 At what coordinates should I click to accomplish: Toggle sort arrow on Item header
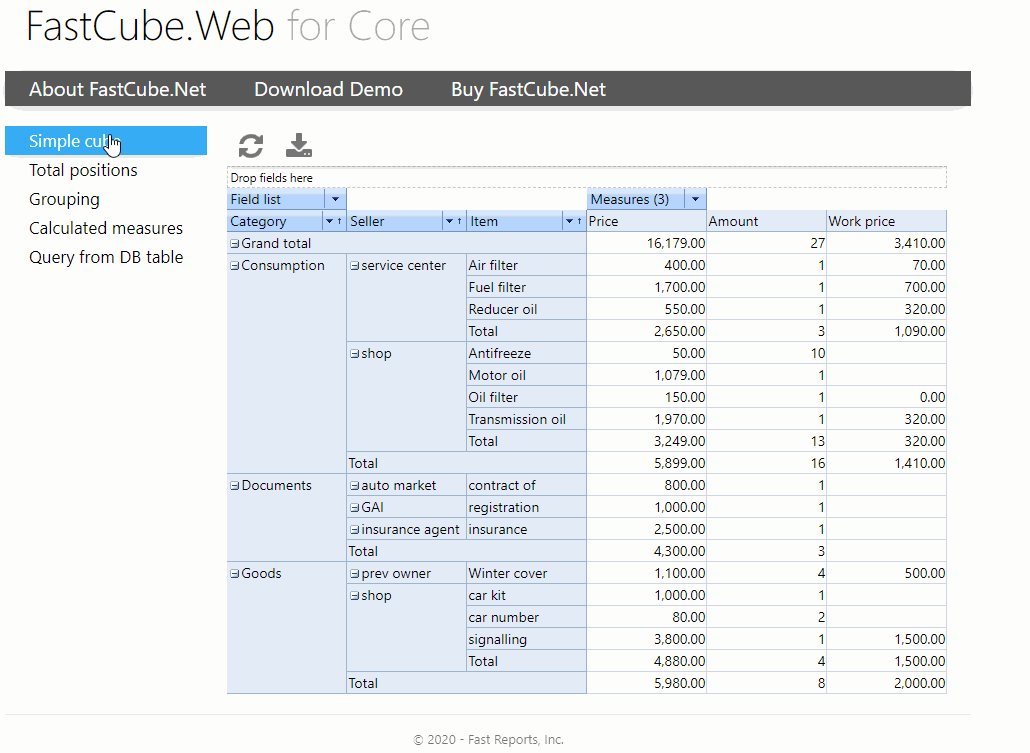[579, 221]
